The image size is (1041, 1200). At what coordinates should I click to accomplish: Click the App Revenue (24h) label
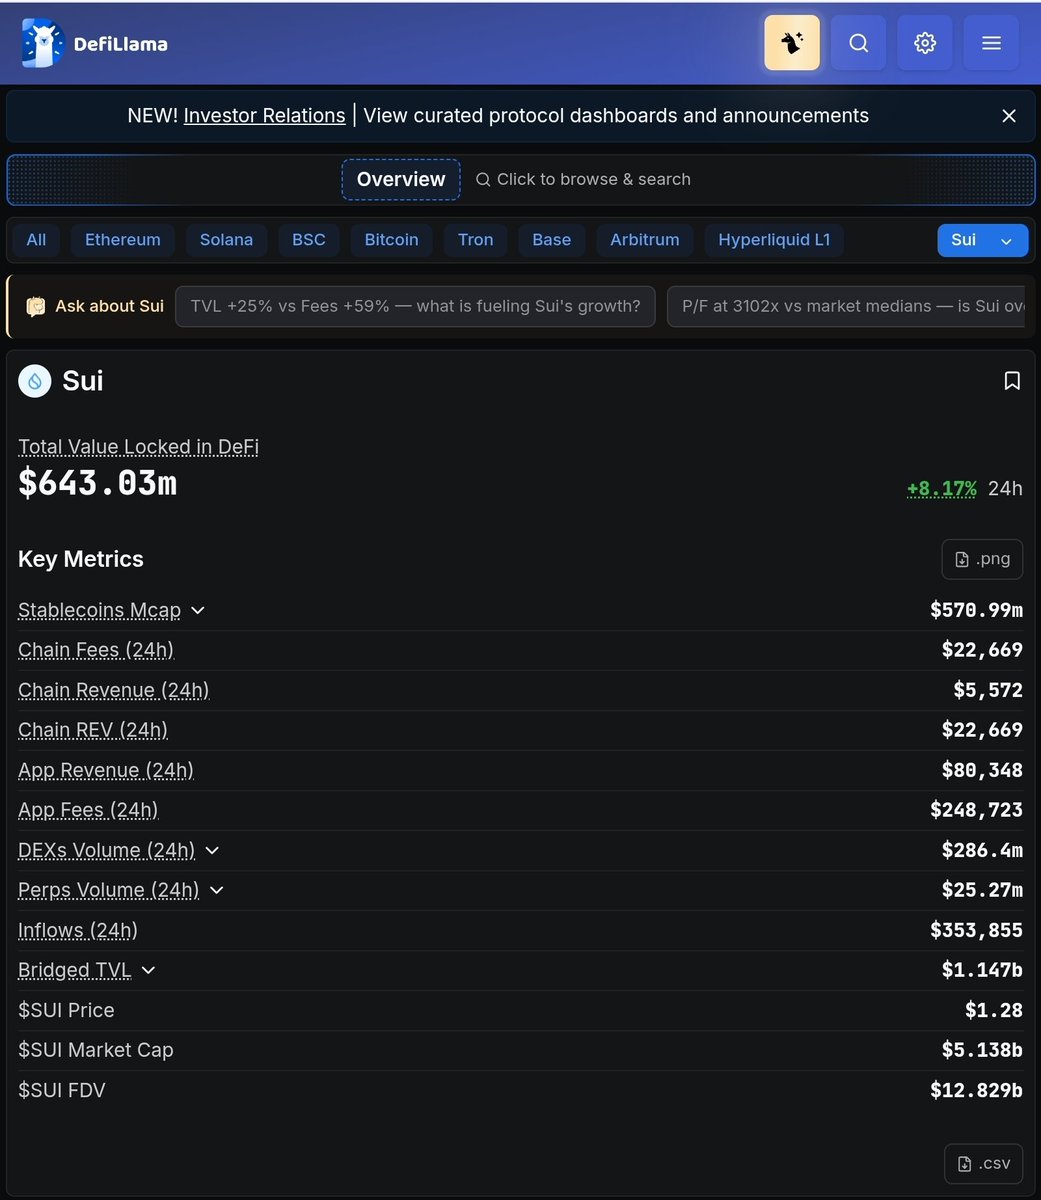[x=106, y=770]
